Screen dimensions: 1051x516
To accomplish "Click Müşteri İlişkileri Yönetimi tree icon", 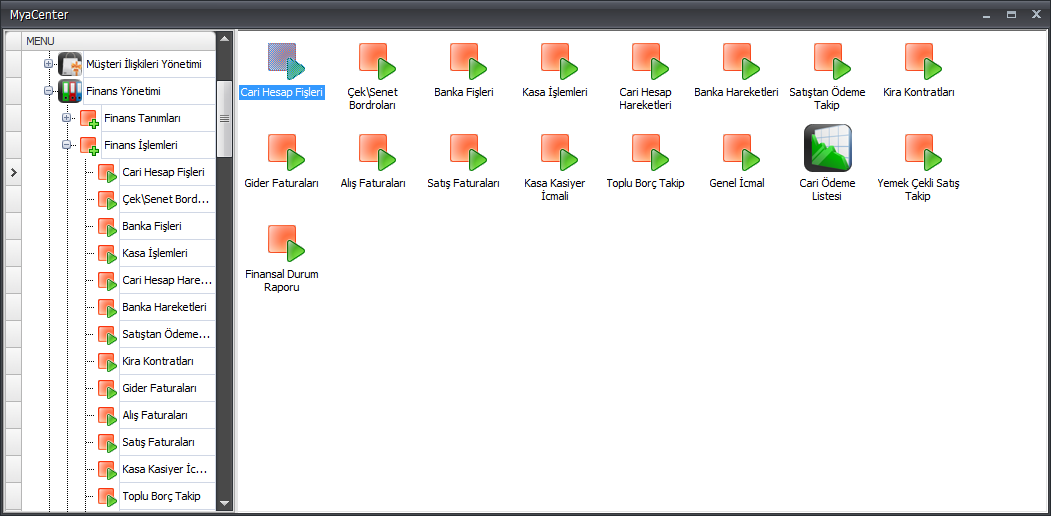I will click(70, 64).
